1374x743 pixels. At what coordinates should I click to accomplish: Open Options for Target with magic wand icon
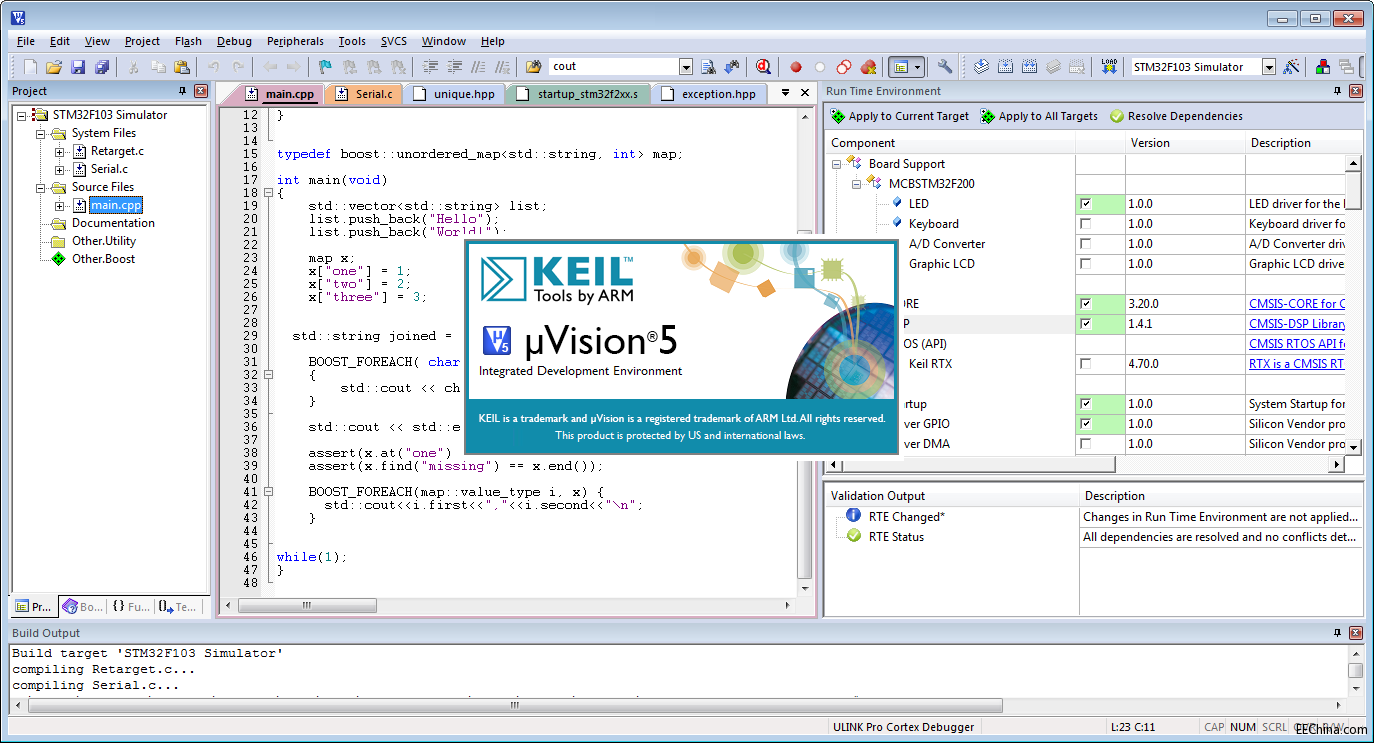(x=1292, y=67)
